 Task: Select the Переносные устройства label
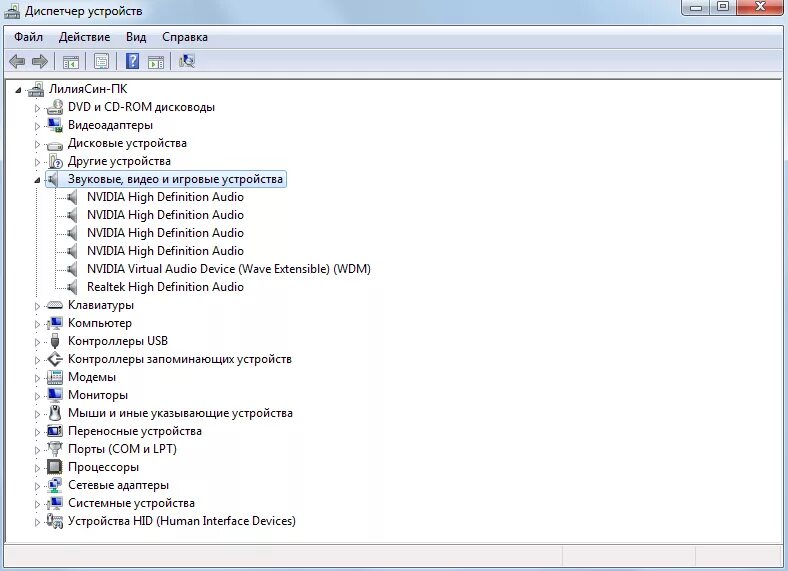click(x=135, y=431)
